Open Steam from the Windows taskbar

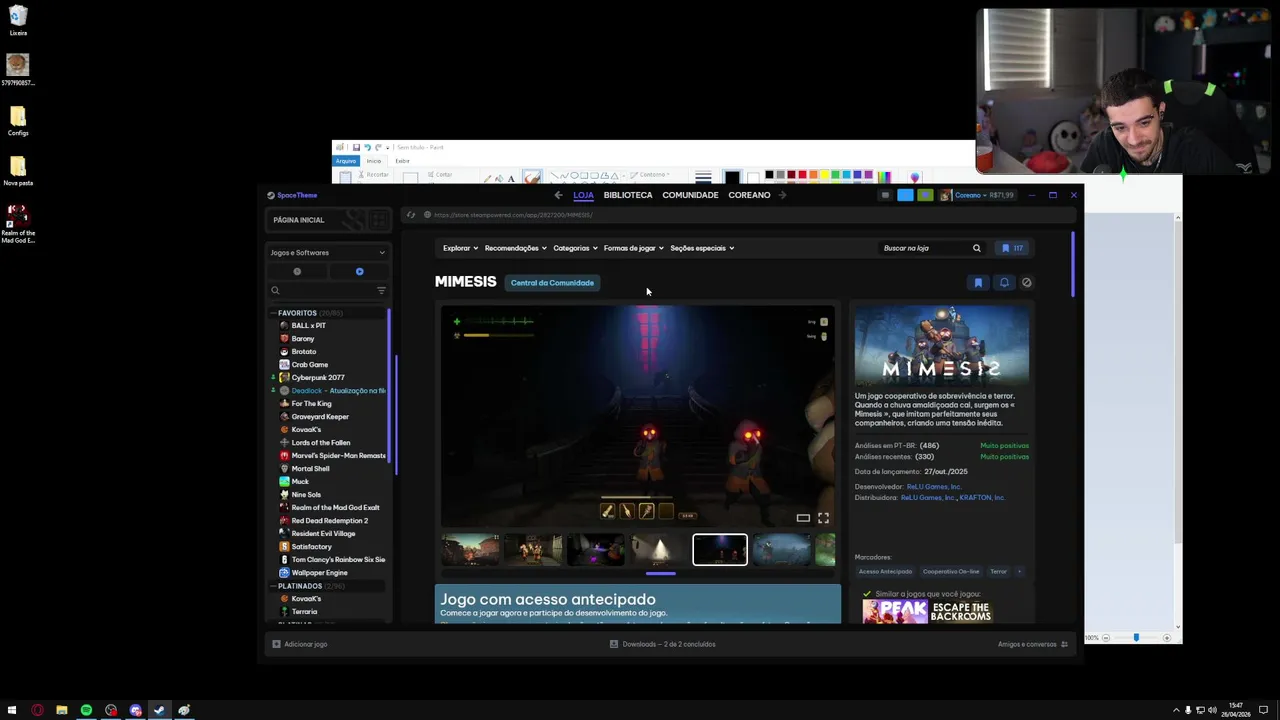tap(159, 710)
